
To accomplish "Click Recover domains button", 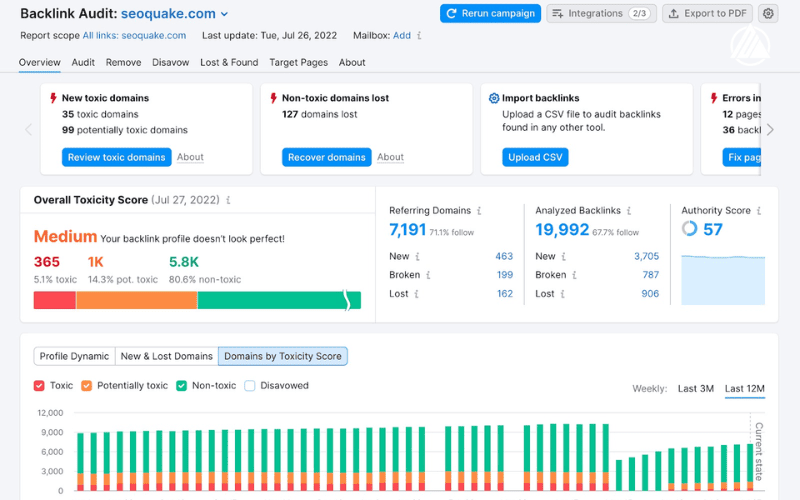I will [x=327, y=157].
